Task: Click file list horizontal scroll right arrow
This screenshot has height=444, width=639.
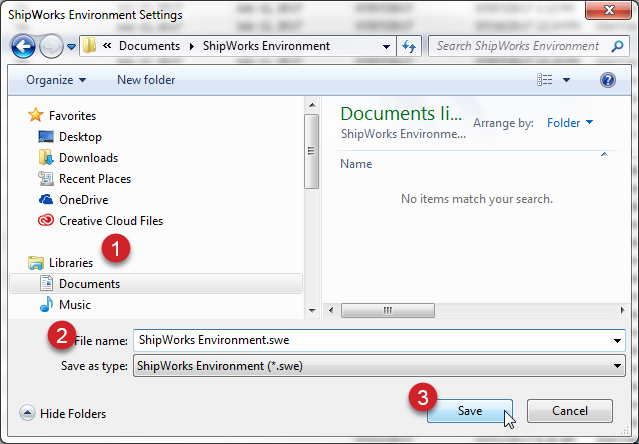Action: pos(622,310)
